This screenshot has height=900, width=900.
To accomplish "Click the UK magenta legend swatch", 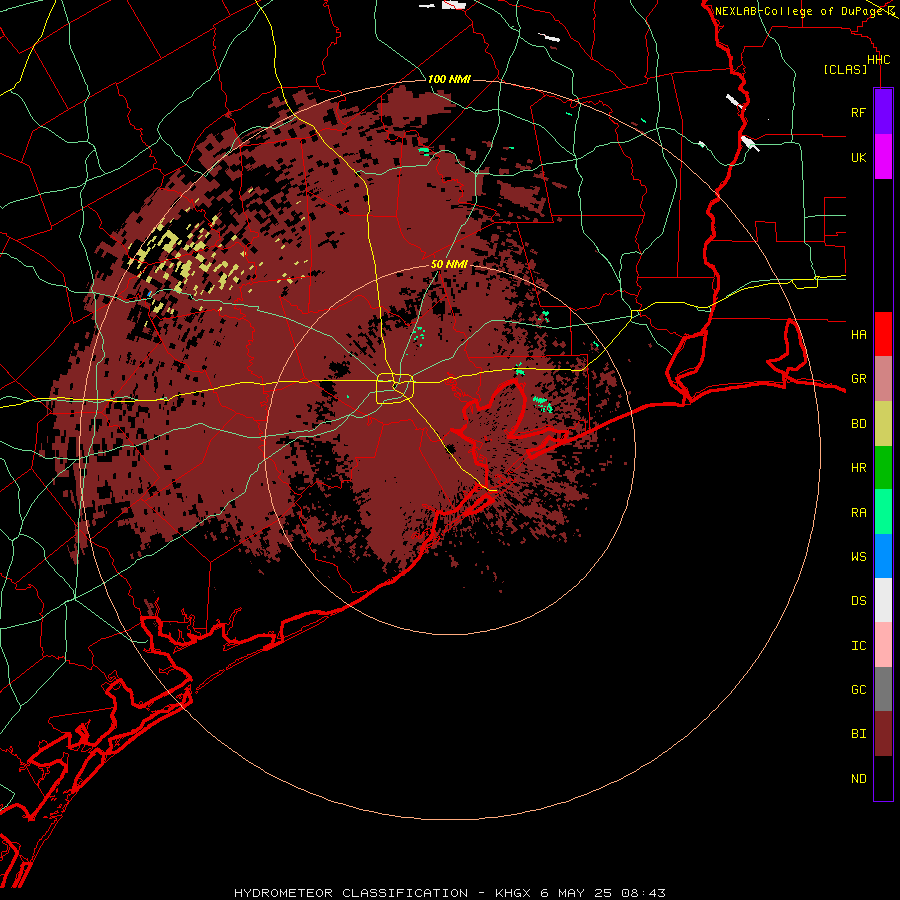I will coord(883,157).
